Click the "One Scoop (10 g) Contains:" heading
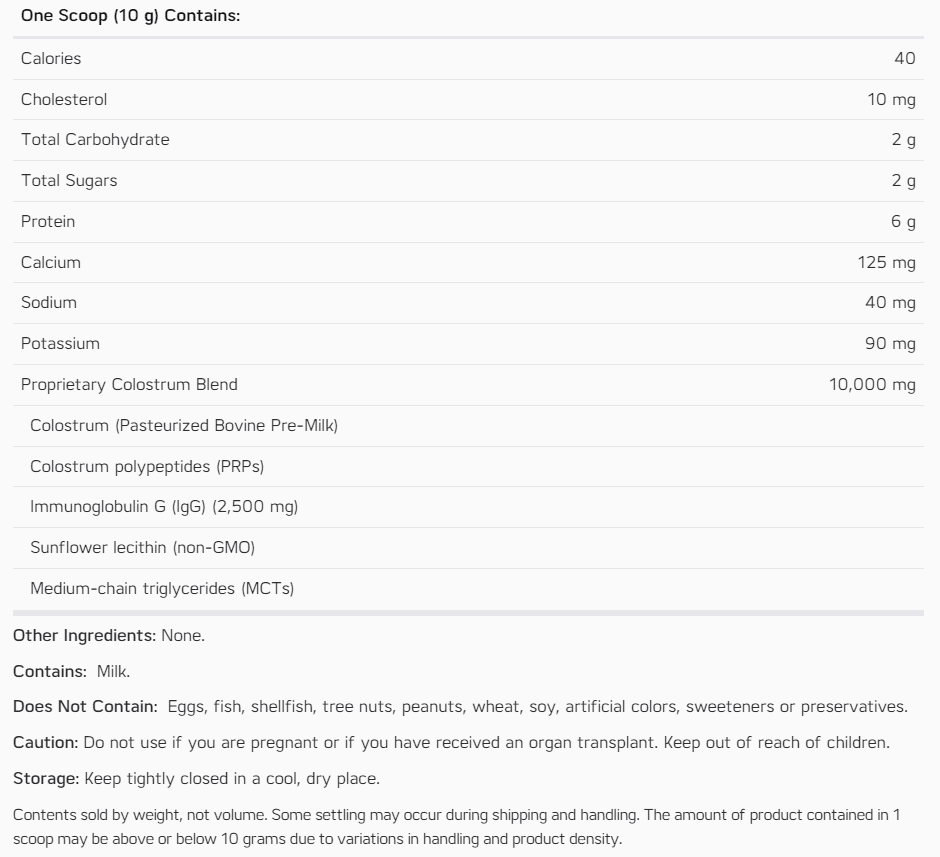Screen dimensions: 940x857 coord(131,17)
